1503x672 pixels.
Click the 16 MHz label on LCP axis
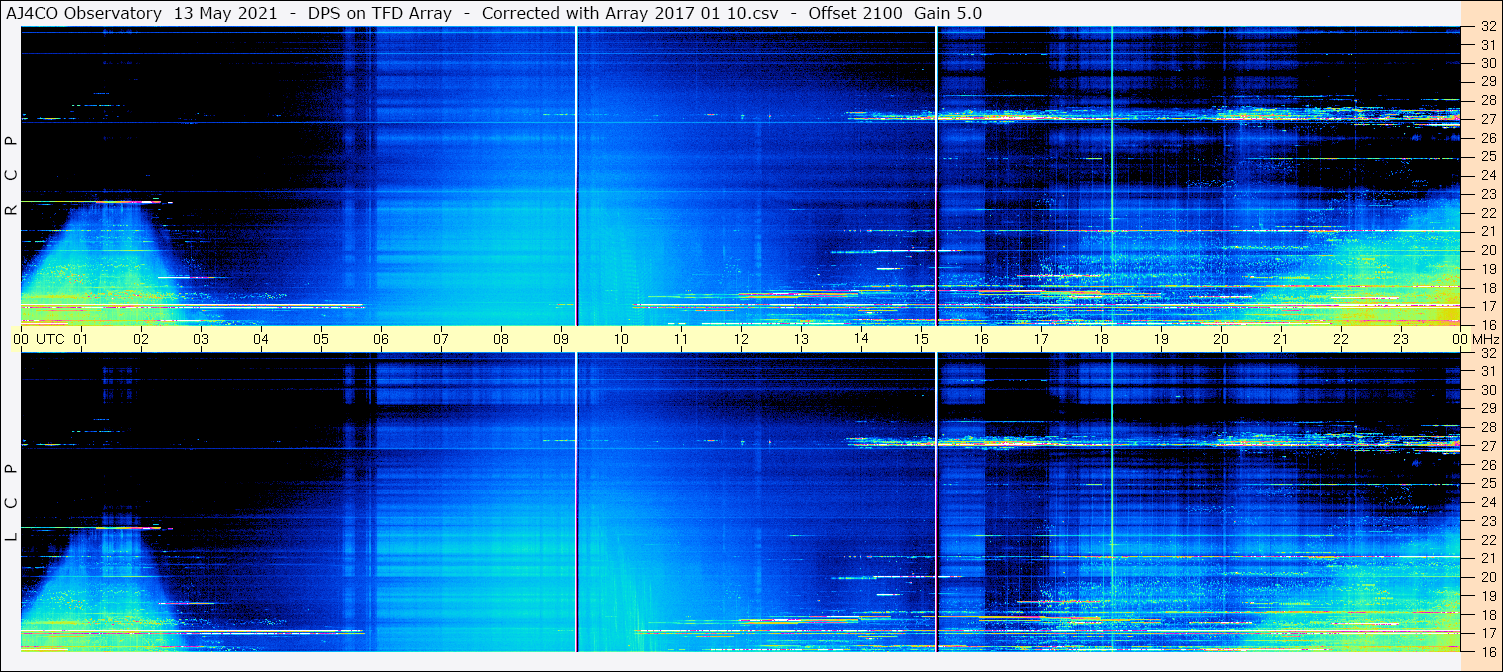[1487, 651]
